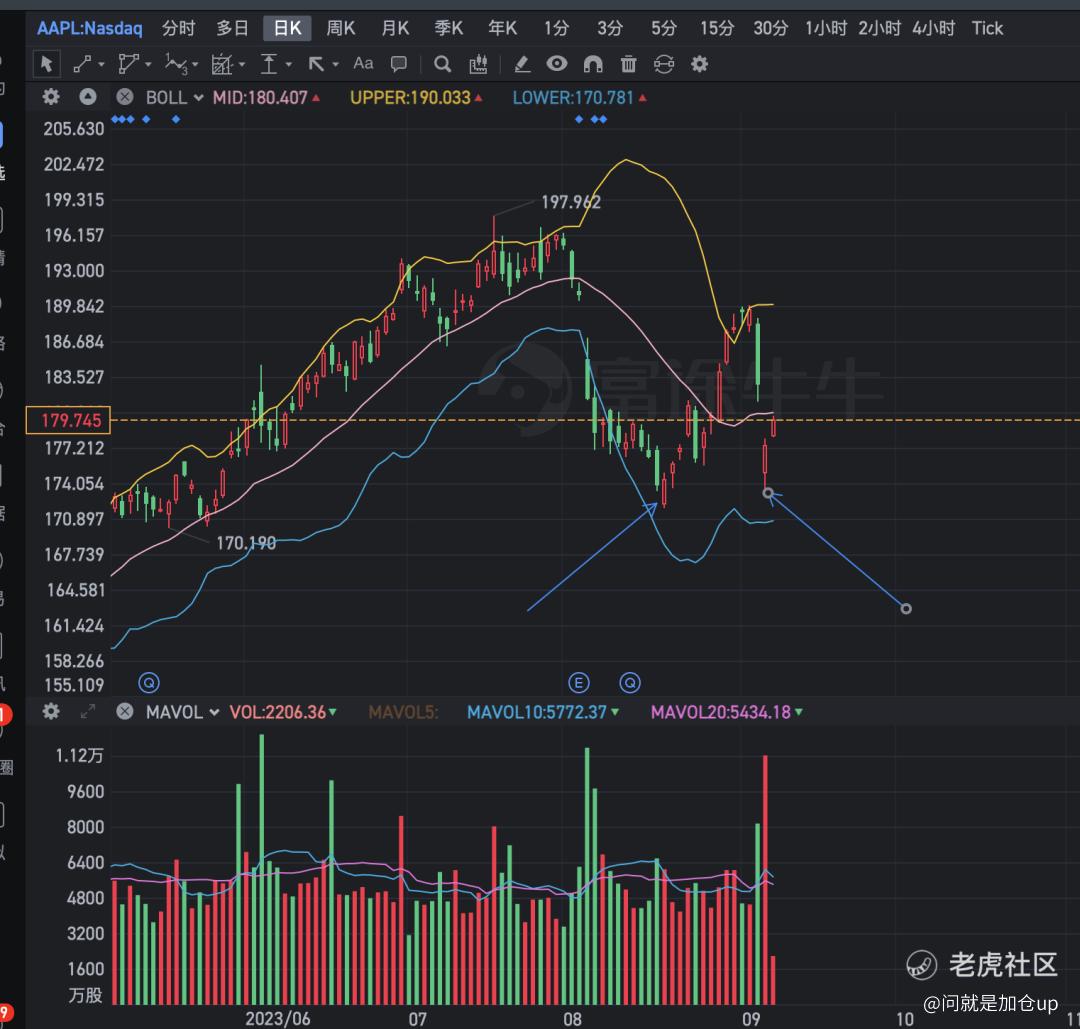Select the 4小时 interval
This screenshot has height=1029, width=1080.
click(933, 28)
